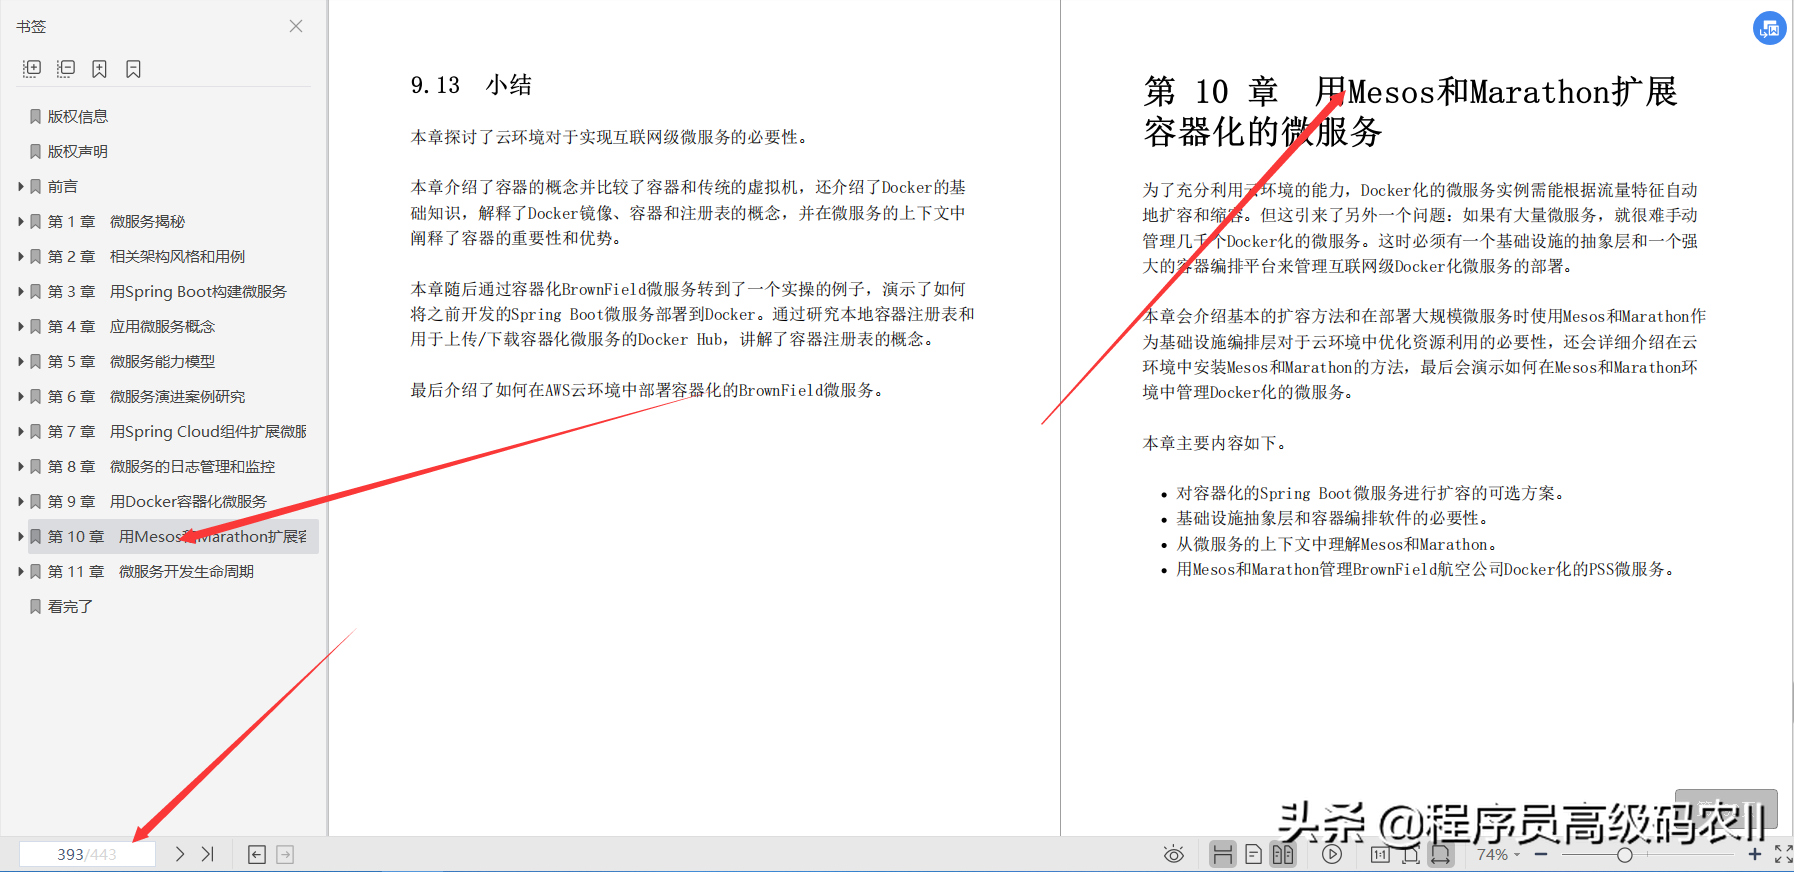1794x872 pixels.
Task: Open the 版权声明 bookmark
Action: (78, 151)
